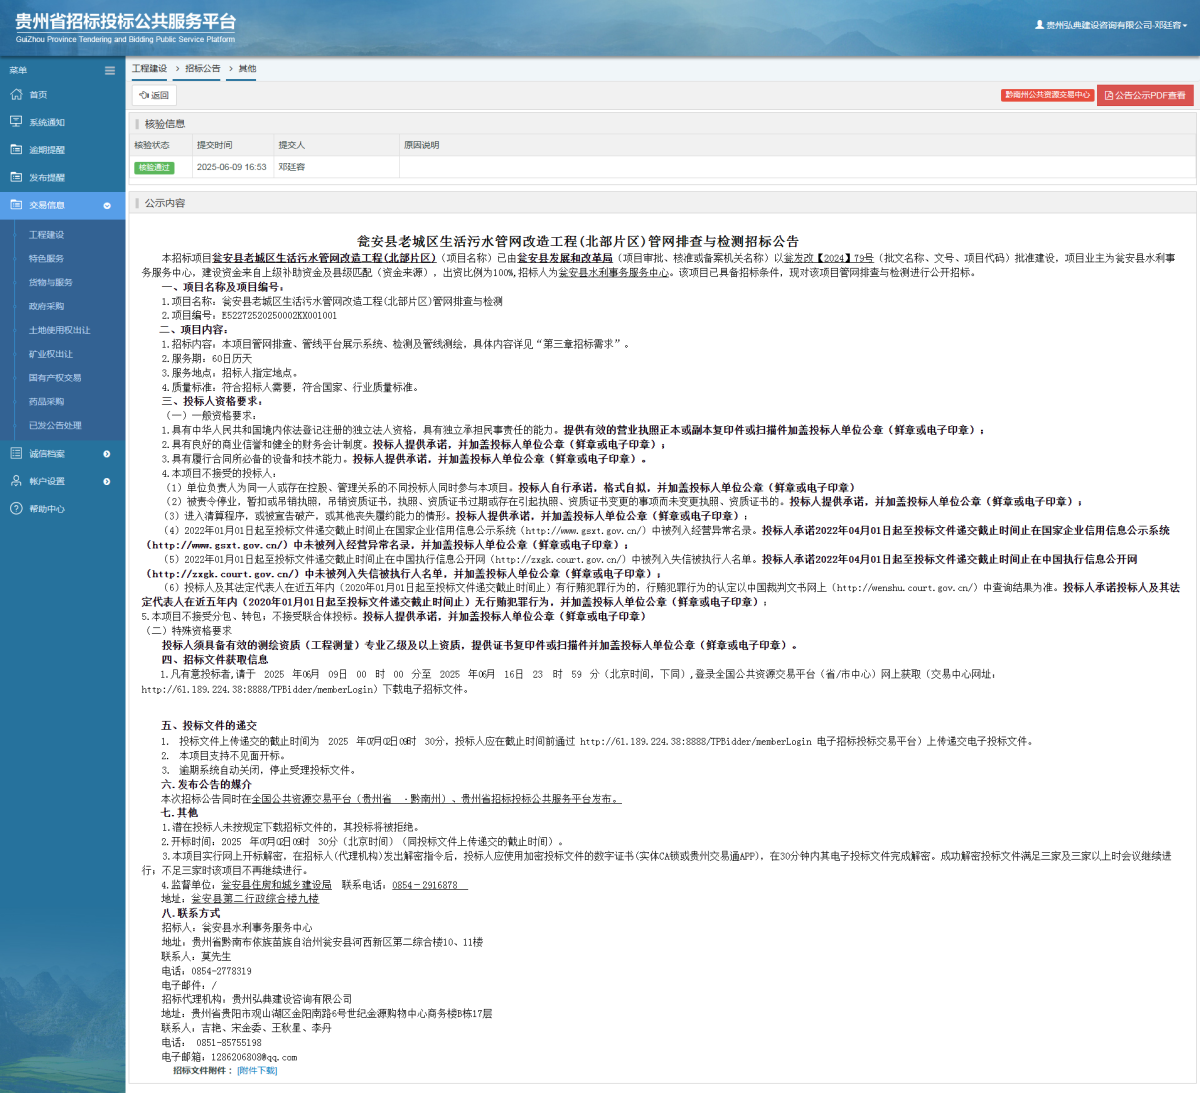Click the 帮助中心 question mark icon
Image resolution: width=1200 pixels, height=1093 pixels.
16,509
